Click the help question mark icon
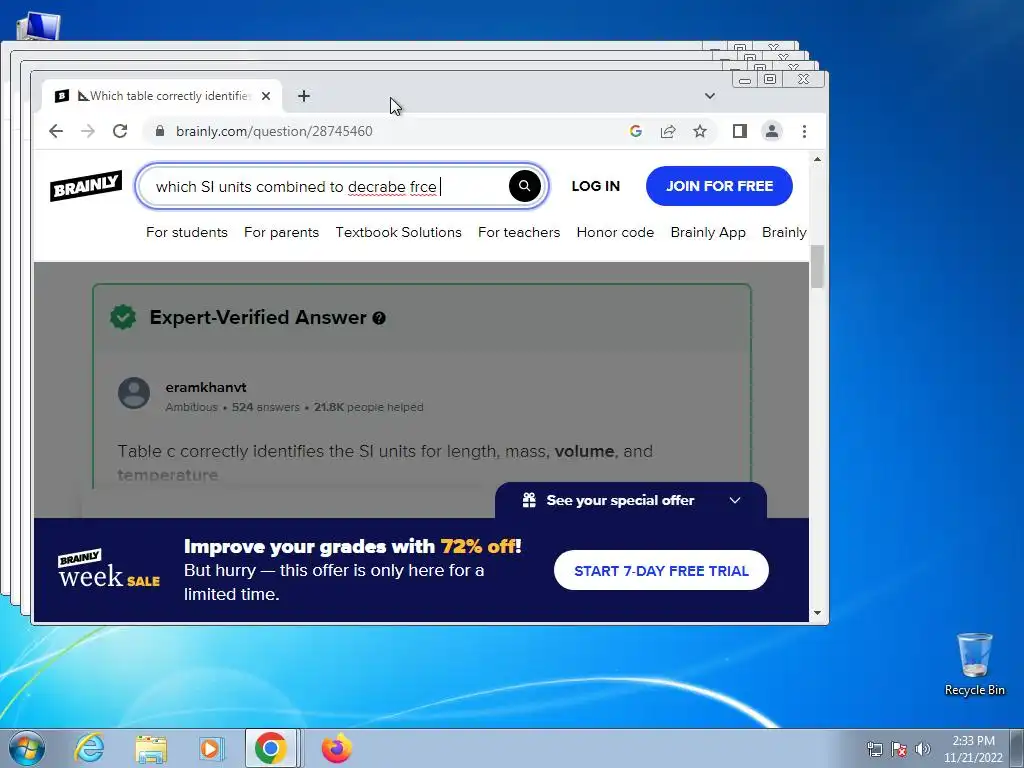This screenshot has height=768, width=1024. coord(379,318)
